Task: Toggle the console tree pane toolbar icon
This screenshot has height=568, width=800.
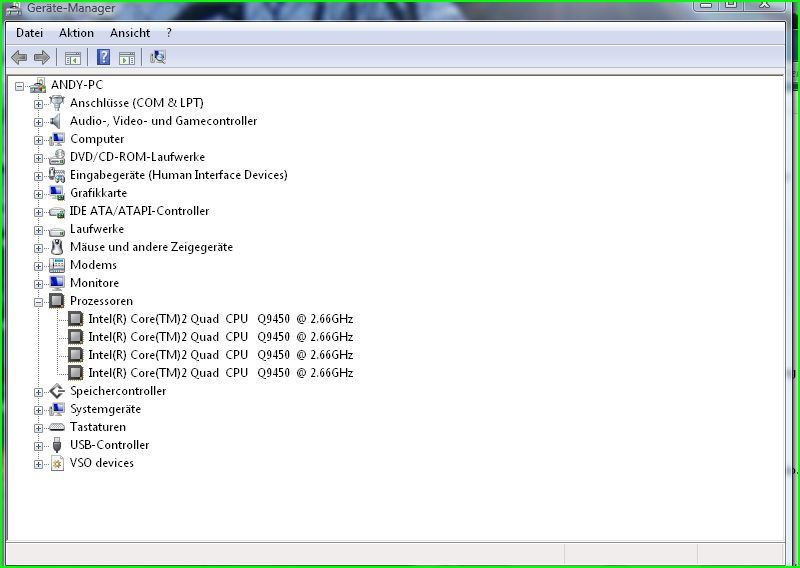Action: (73, 58)
